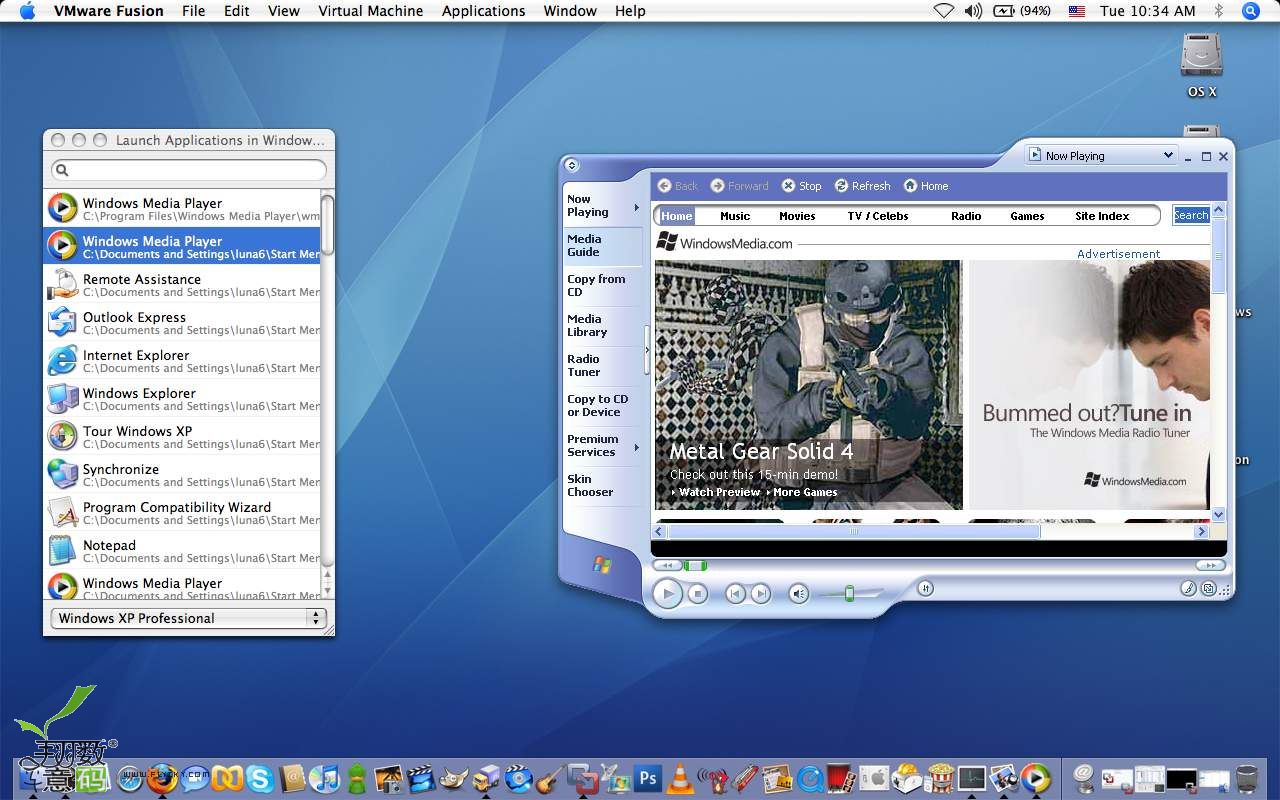Select highlighted Windows Media Player Start Menu entry
The height and width of the screenshot is (800, 1280).
tap(183, 247)
